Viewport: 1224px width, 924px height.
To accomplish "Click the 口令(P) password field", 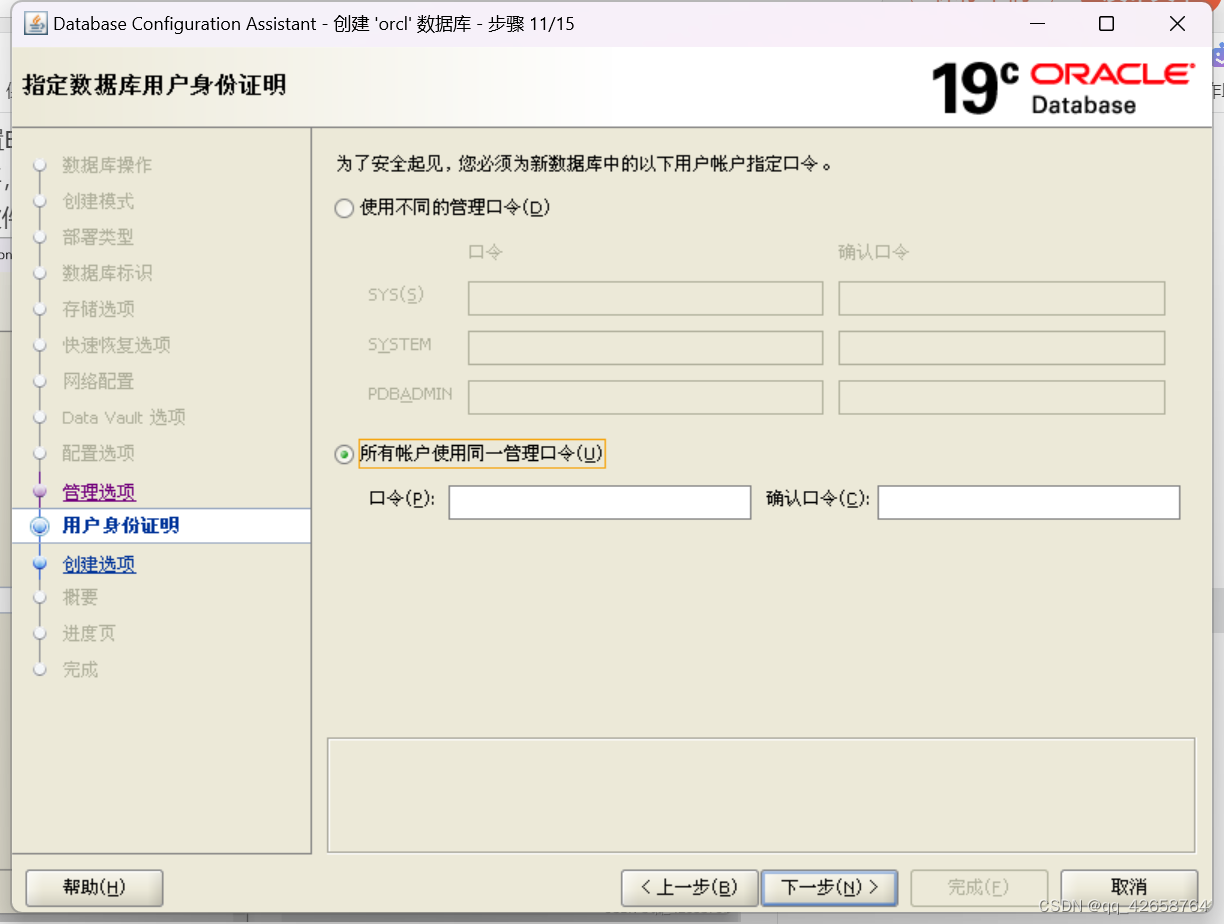I will tap(599, 502).
